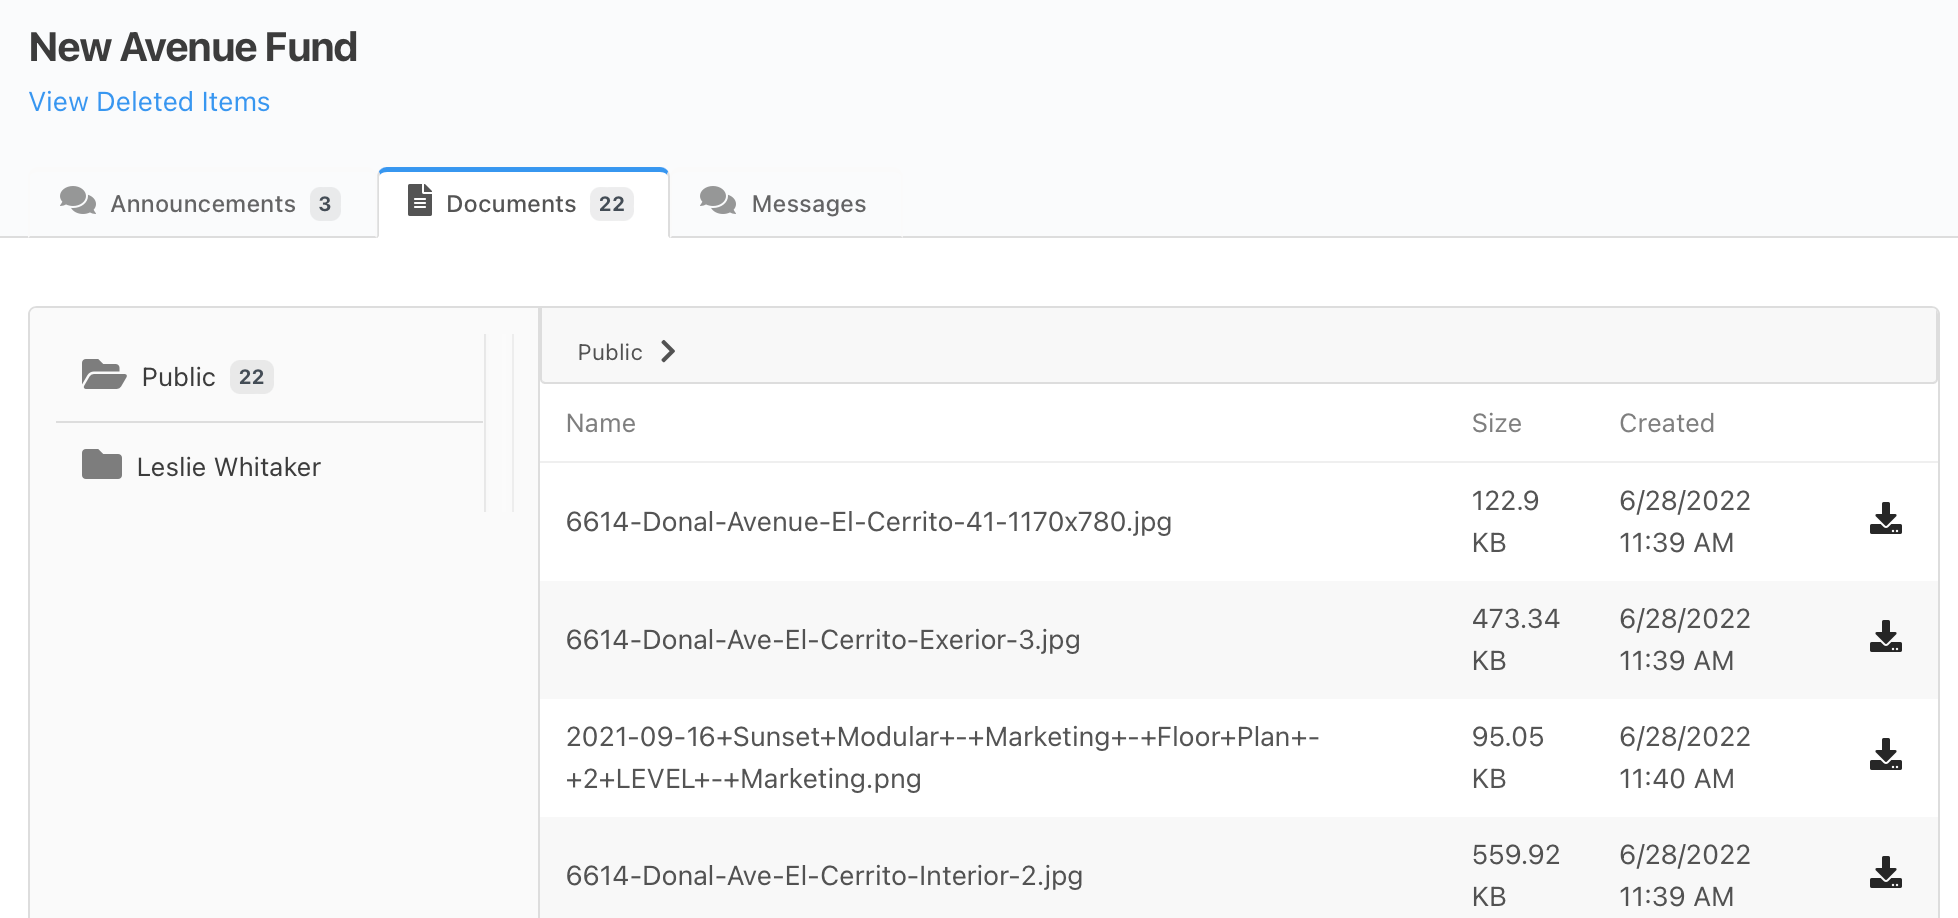
Task: Download the Sunset Modular Marketing png
Action: coord(1885,755)
